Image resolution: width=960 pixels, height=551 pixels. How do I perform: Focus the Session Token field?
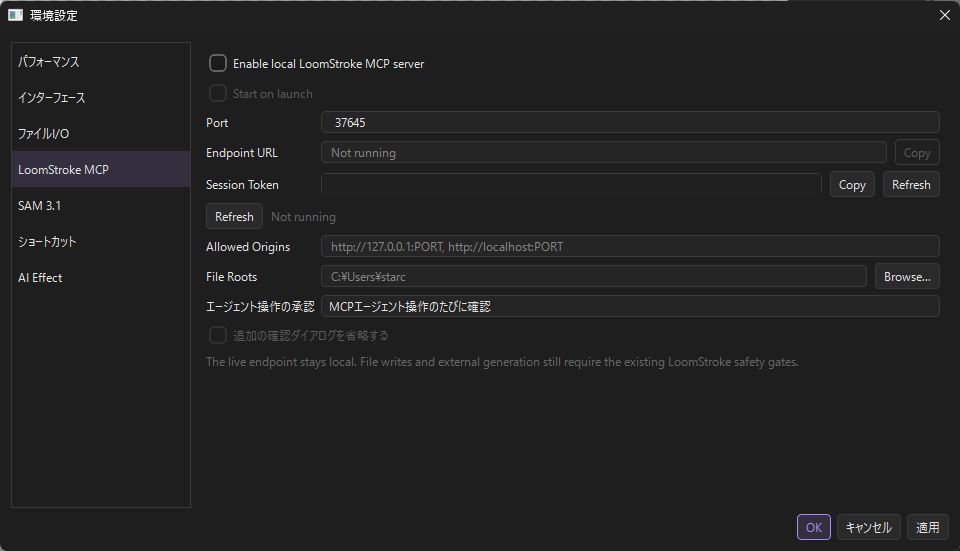coord(571,184)
